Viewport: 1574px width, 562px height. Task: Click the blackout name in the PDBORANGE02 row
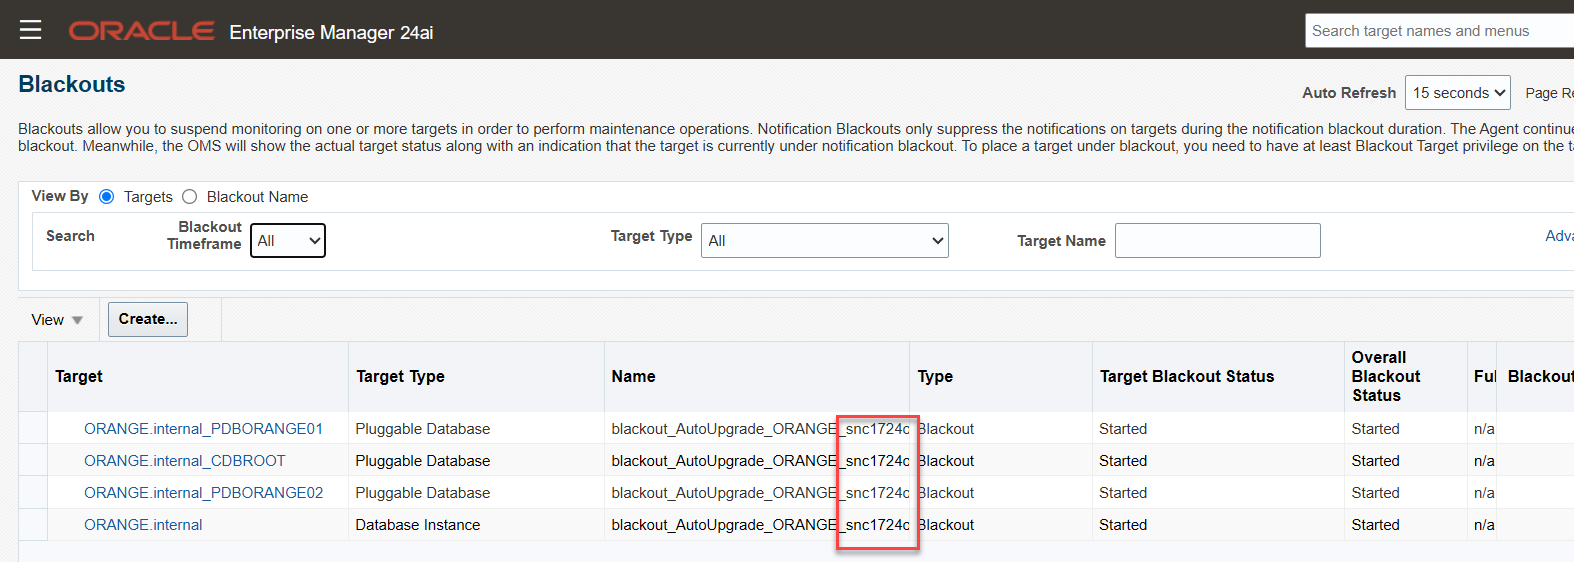pos(760,493)
